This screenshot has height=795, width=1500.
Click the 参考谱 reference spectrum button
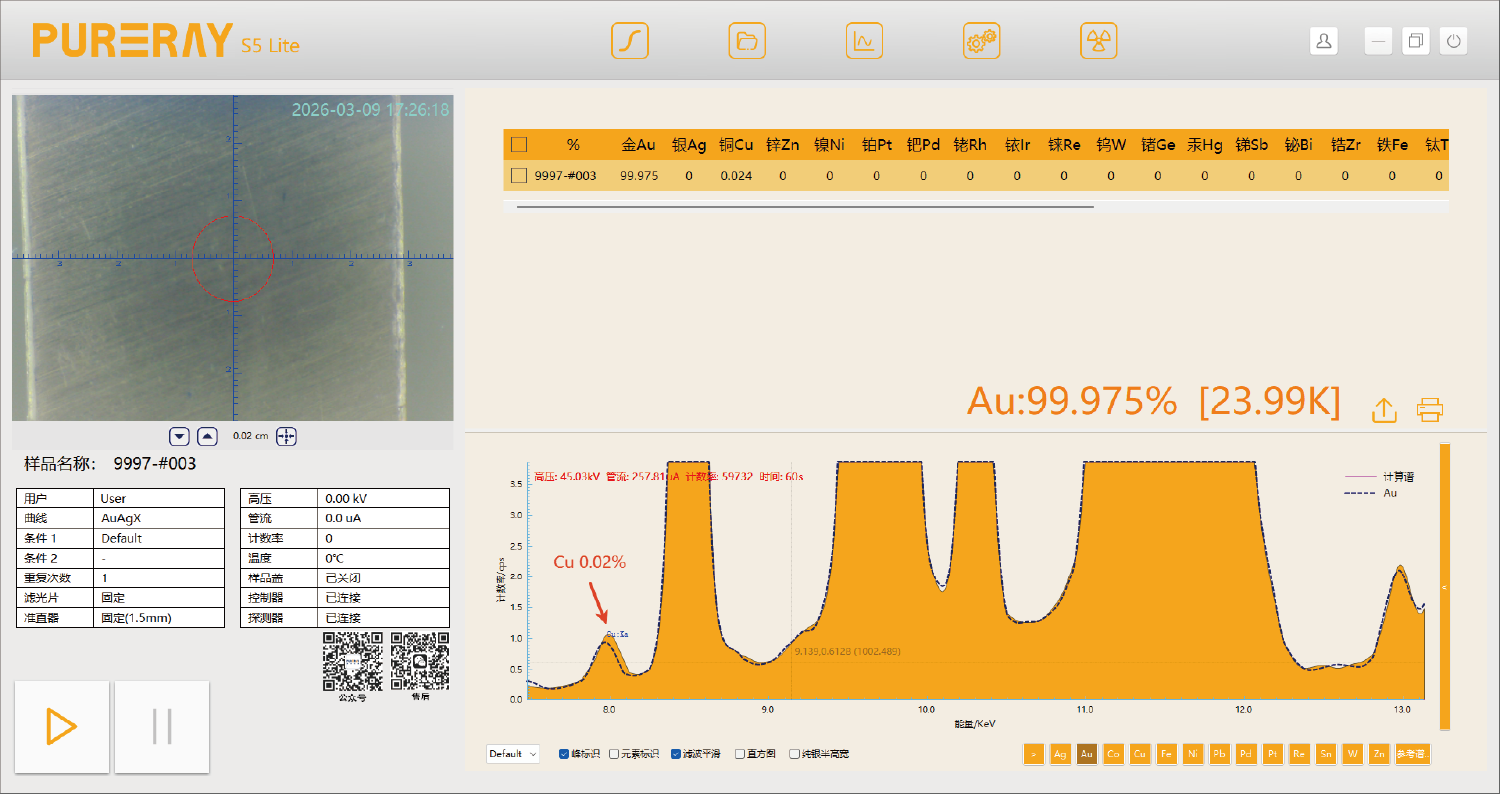coord(1412,754)
